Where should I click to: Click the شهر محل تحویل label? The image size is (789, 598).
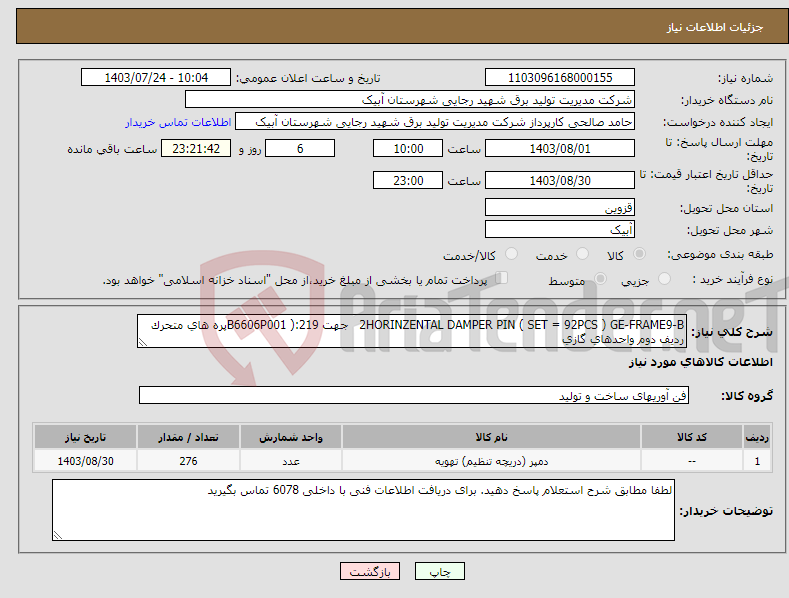730,231
